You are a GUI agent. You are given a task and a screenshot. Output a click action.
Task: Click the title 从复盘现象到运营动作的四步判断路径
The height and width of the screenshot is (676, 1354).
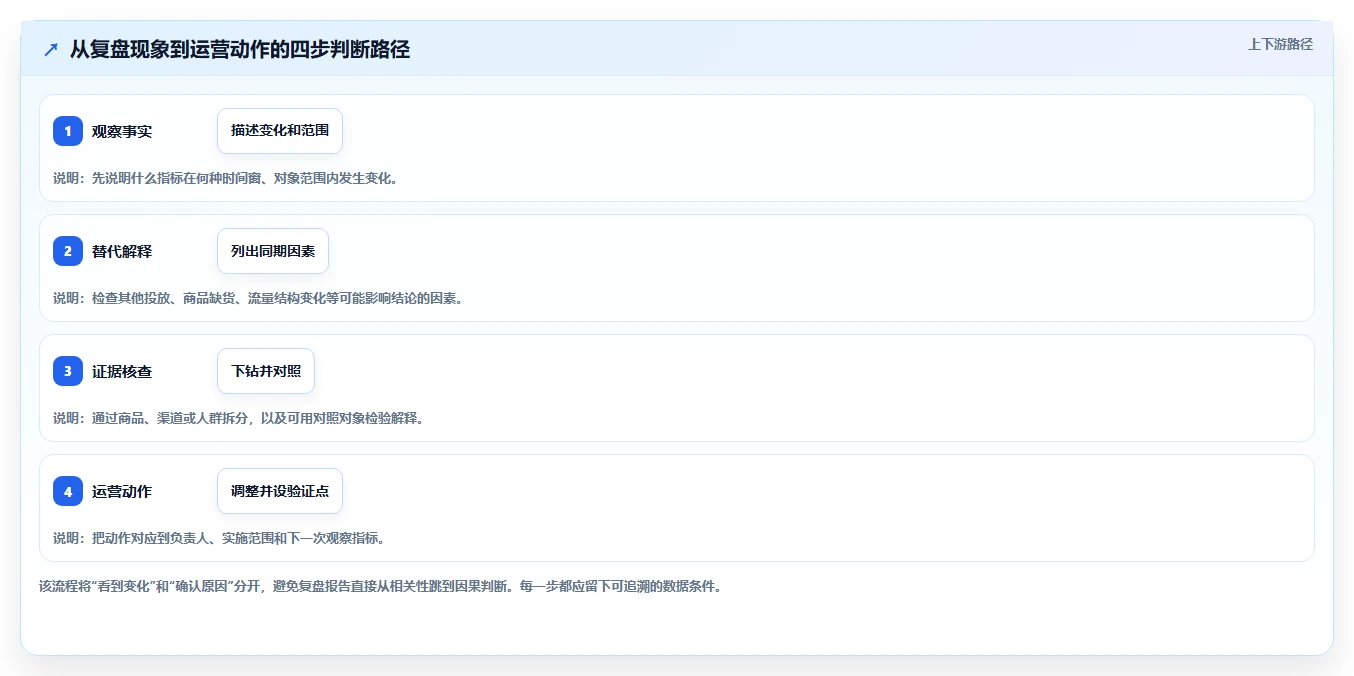coord(240,49)
